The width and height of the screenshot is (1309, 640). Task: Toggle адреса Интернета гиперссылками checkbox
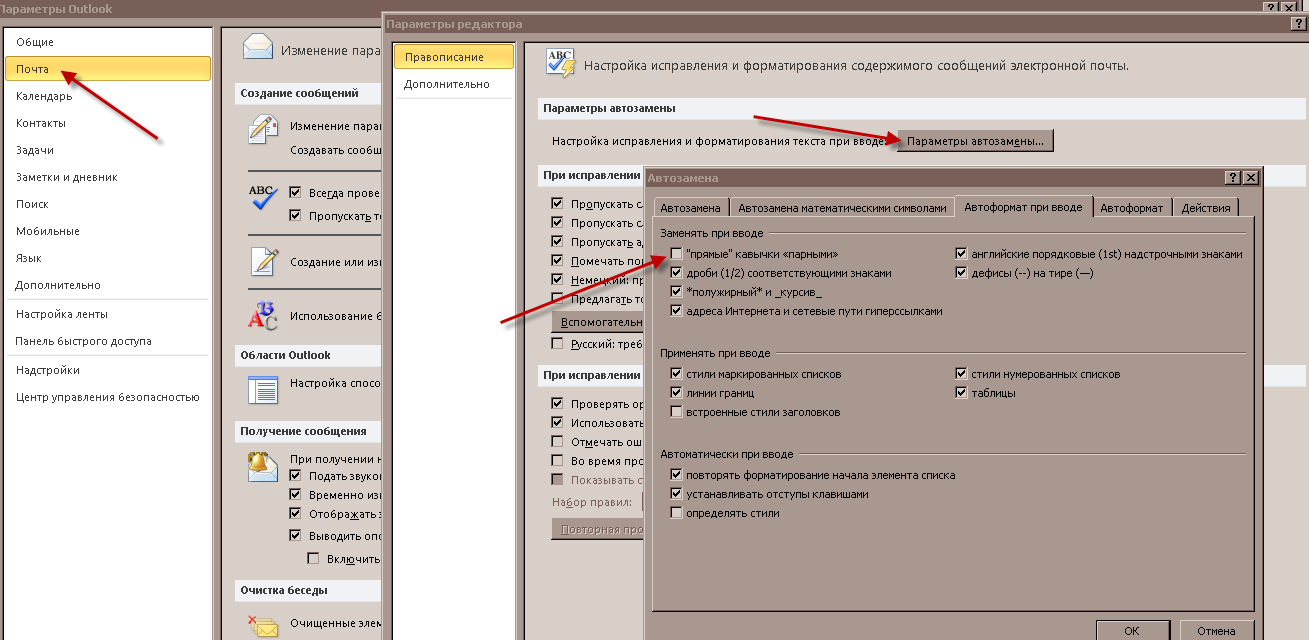pos(677,311)
